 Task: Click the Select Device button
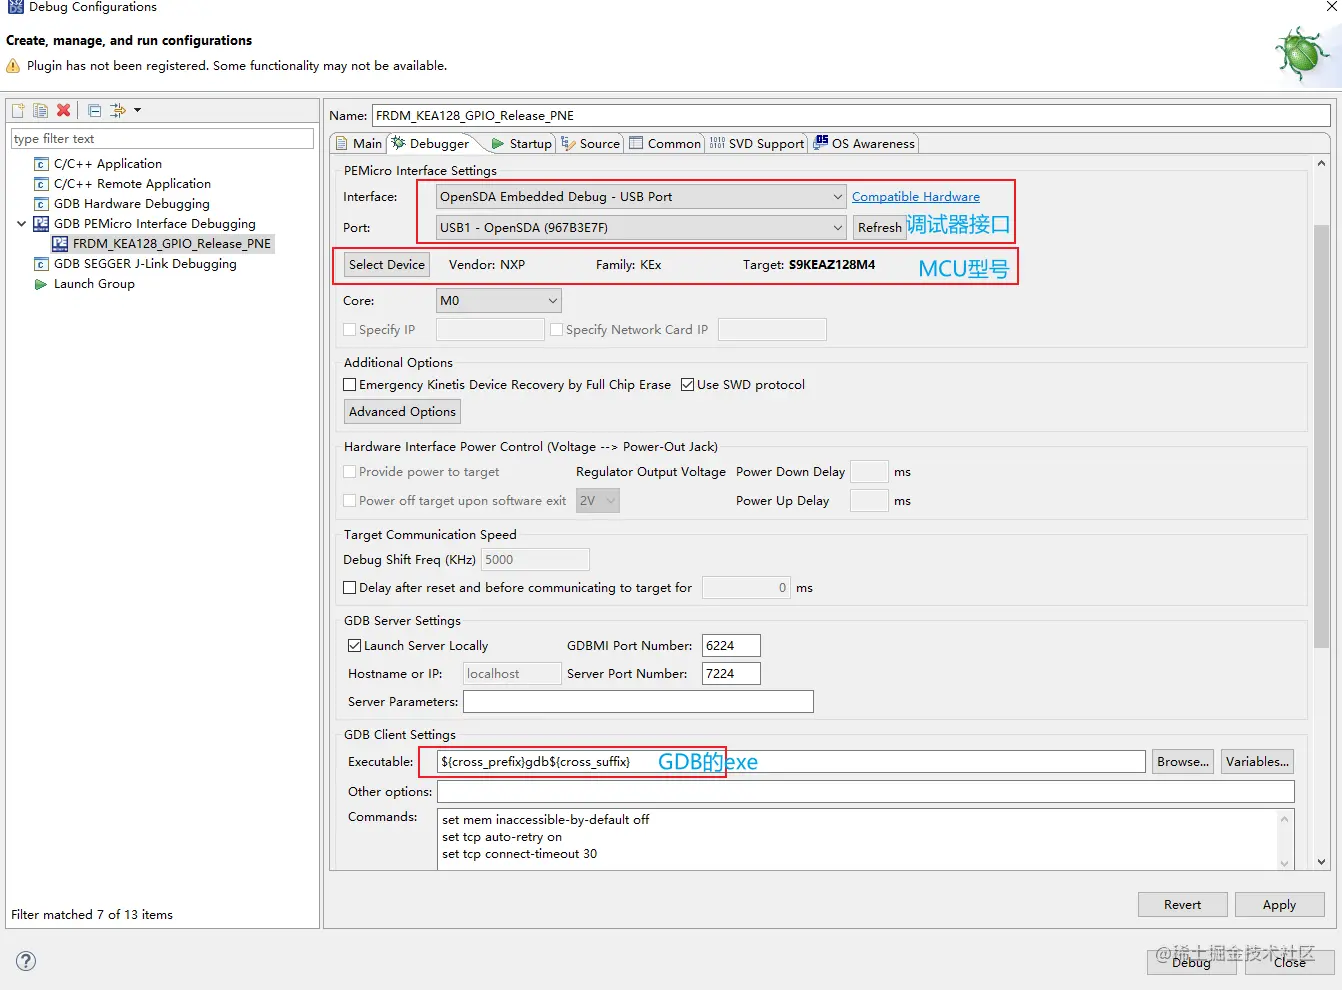click(x=387, y=265)
